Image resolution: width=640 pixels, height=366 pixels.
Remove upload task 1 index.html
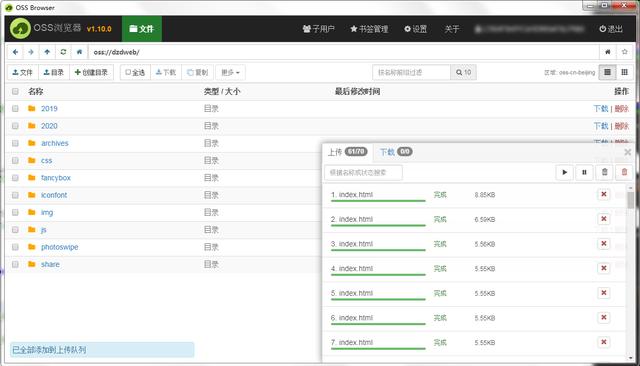[604, 194]
